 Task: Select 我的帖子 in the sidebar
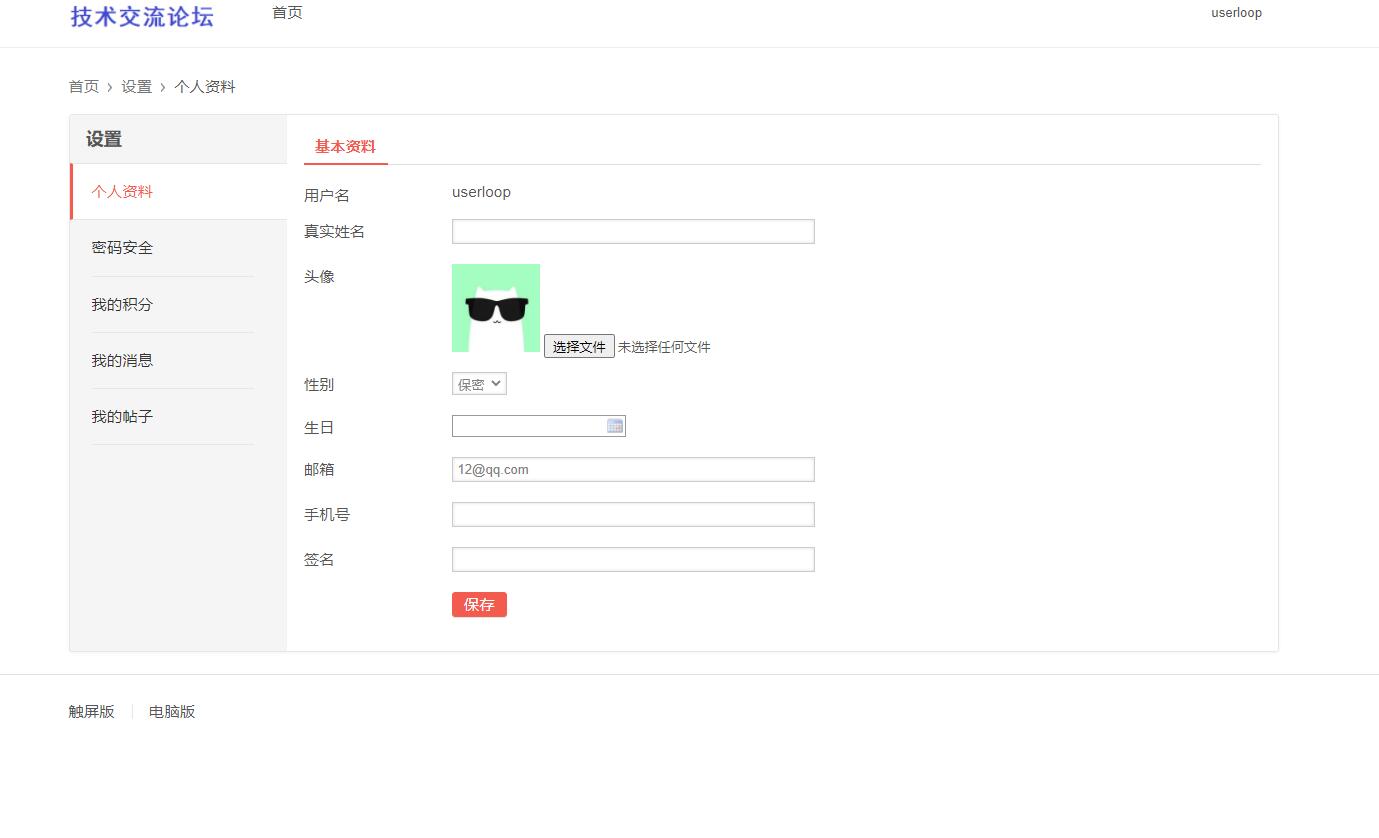tap(122, 416)
